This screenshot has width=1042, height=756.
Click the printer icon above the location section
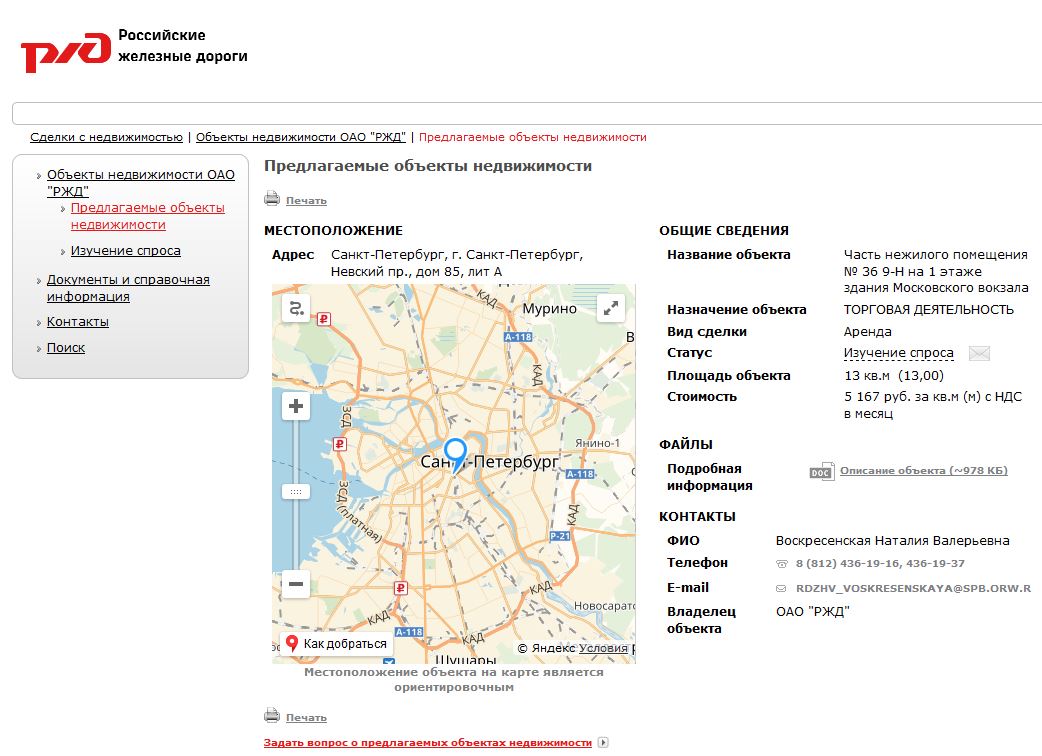[x=272, y=199]
